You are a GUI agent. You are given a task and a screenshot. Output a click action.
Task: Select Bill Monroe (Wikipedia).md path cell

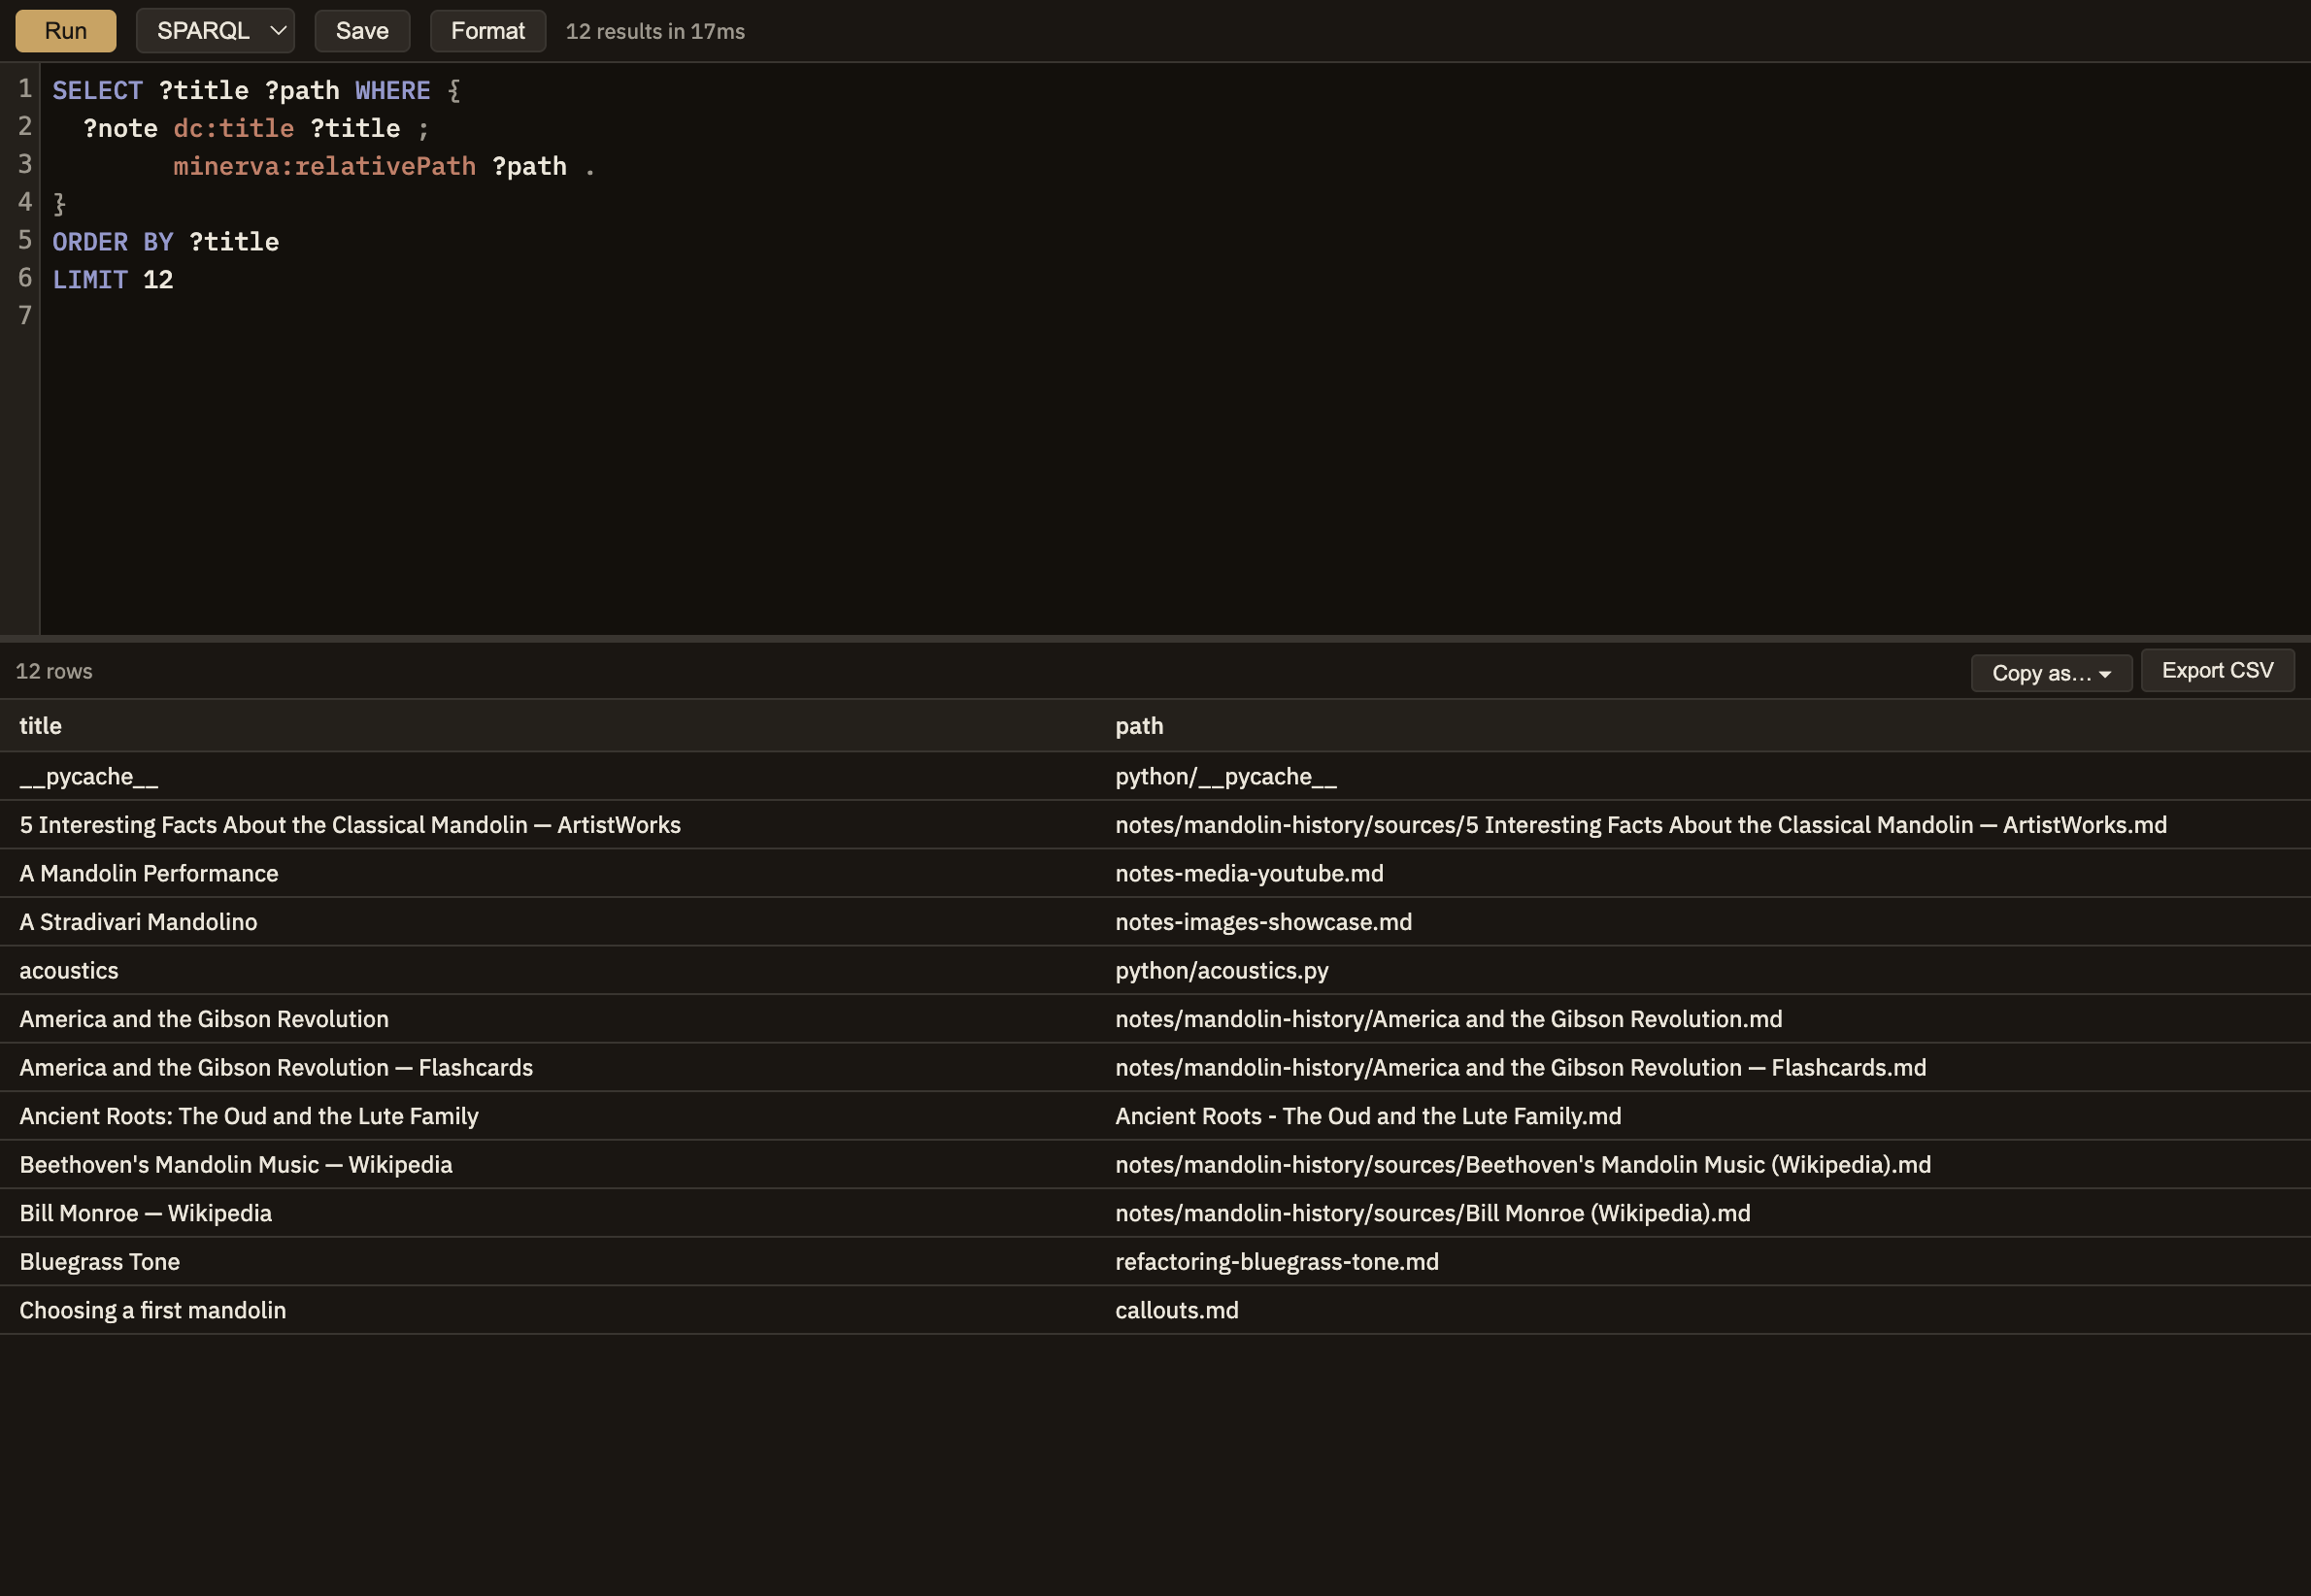[x=1703, y=1213]
